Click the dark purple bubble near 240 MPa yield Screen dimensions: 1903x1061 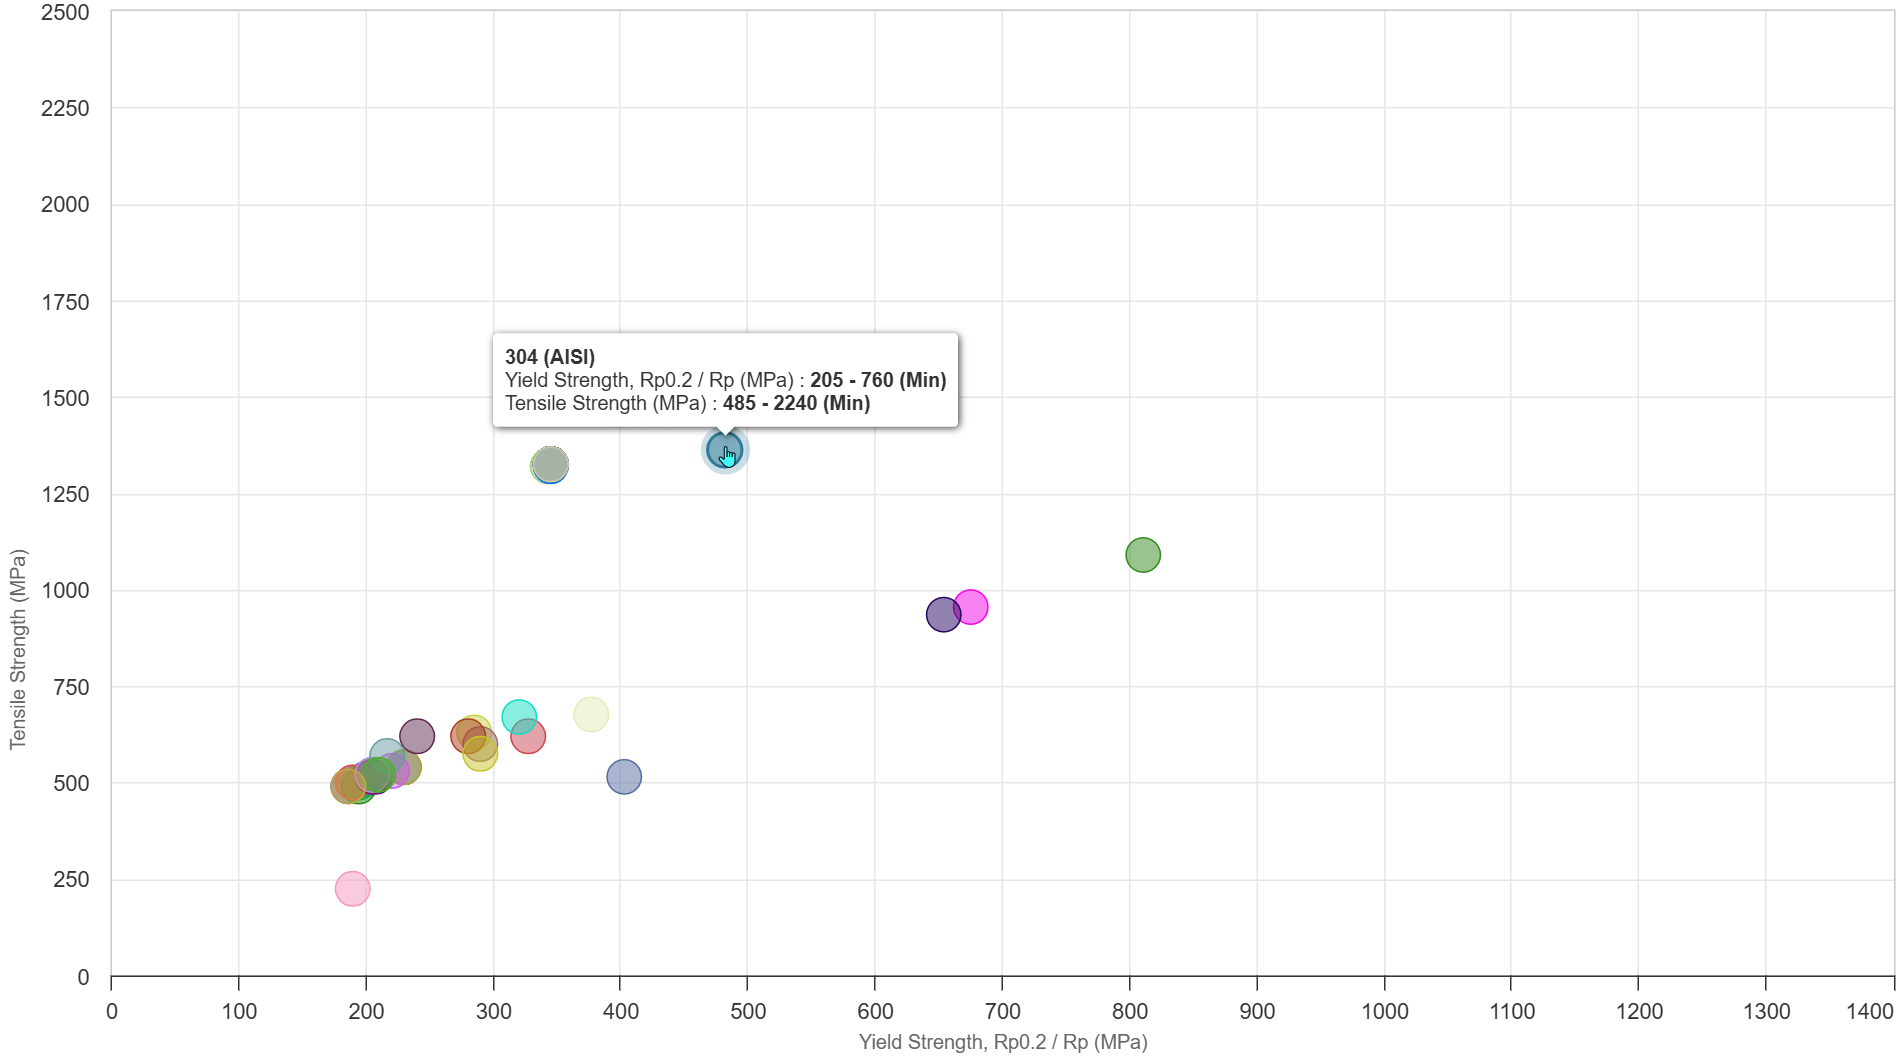[416, 734]
